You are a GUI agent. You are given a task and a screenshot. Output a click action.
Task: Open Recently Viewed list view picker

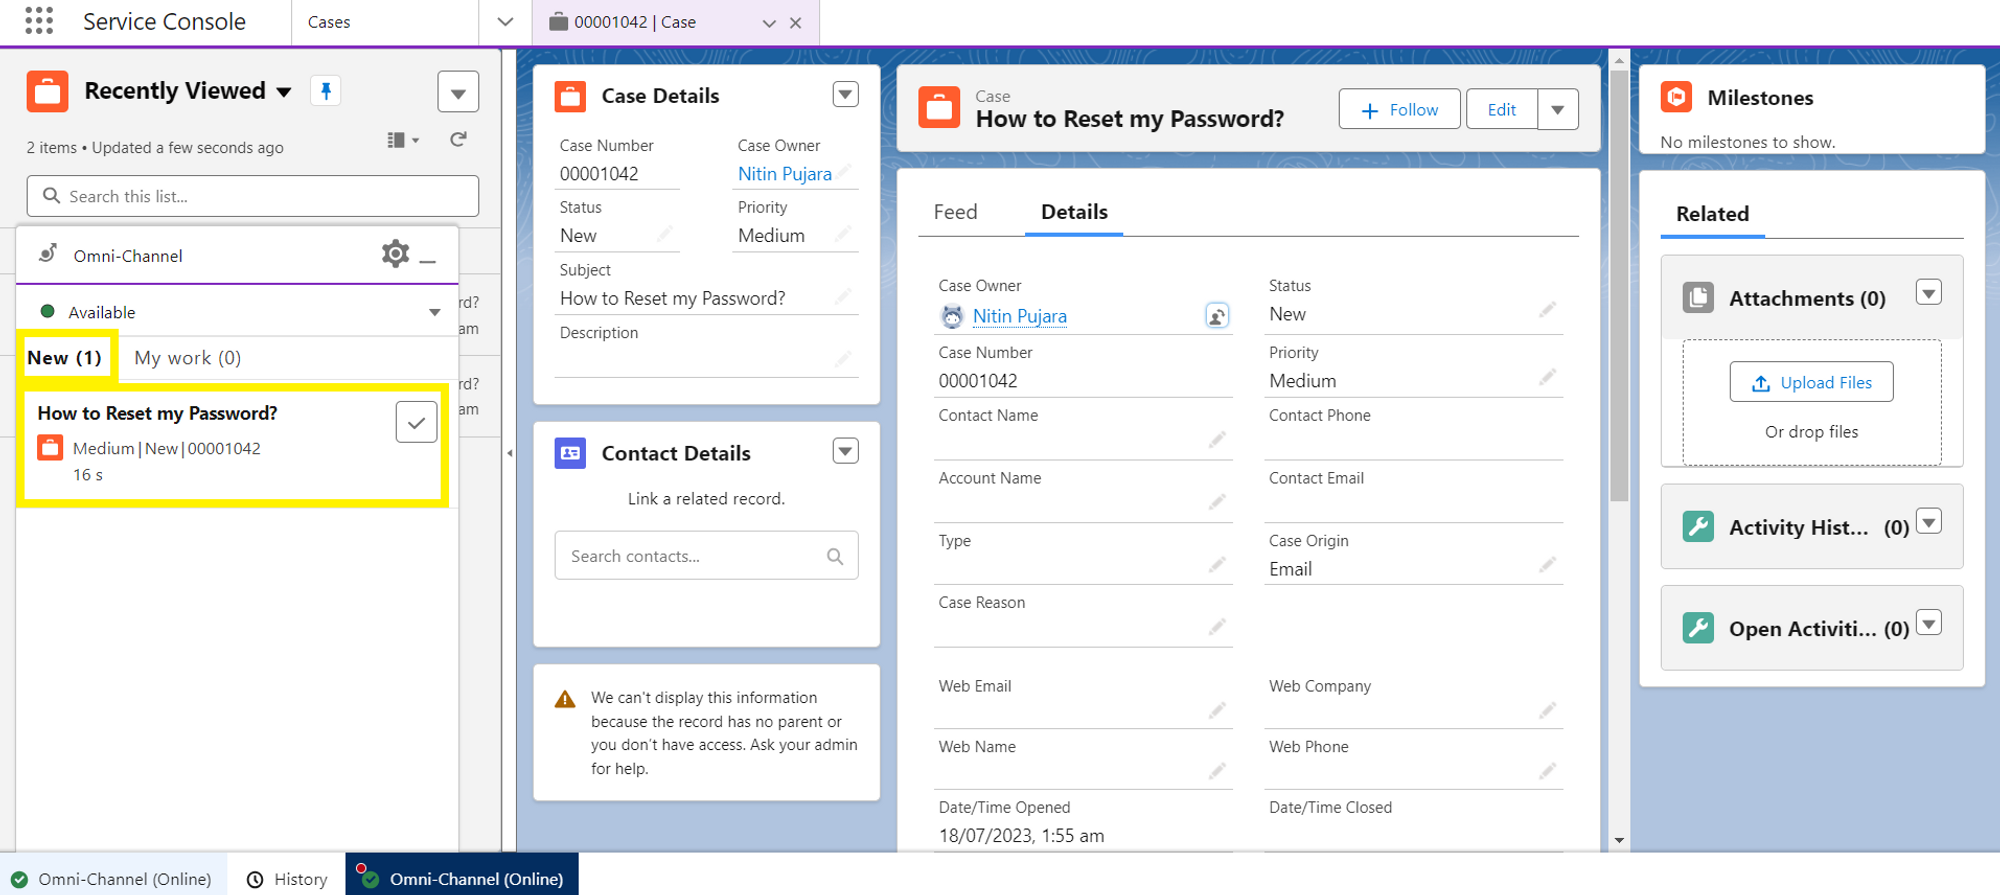tap(284, 92)
